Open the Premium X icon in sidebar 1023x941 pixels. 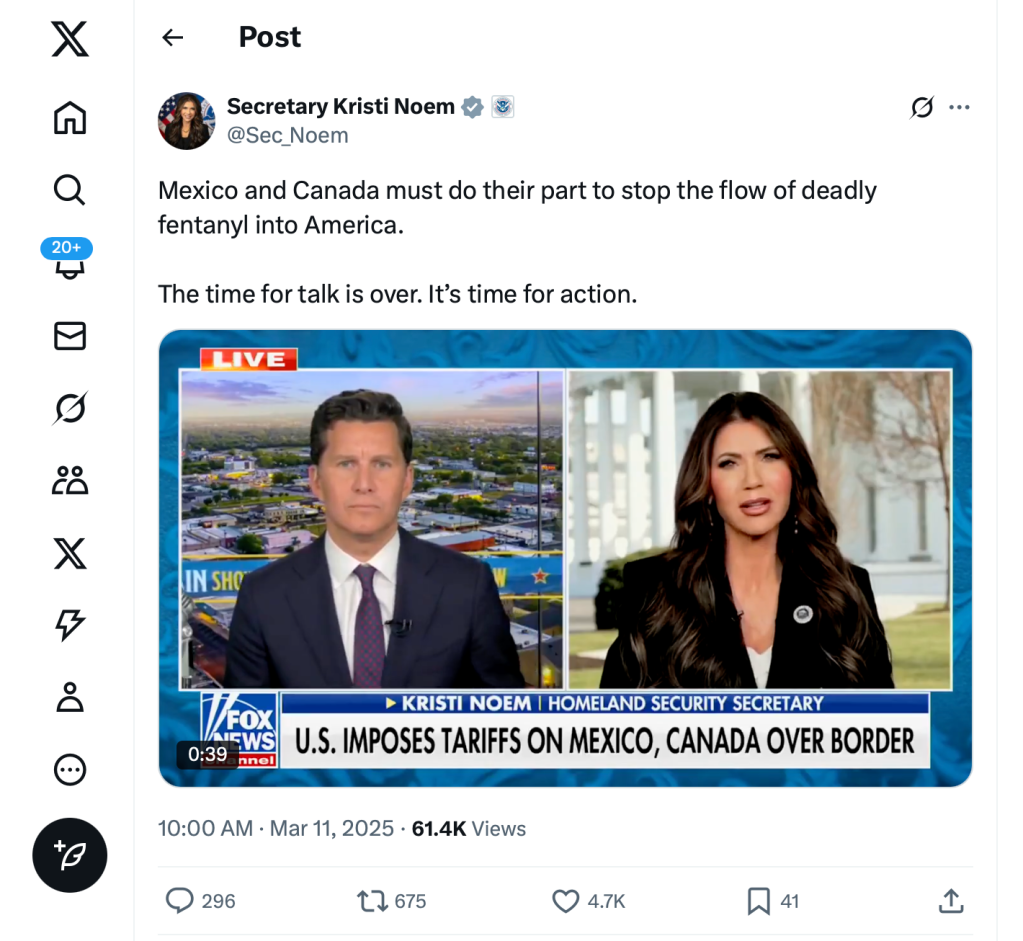[x=69, y=553]
